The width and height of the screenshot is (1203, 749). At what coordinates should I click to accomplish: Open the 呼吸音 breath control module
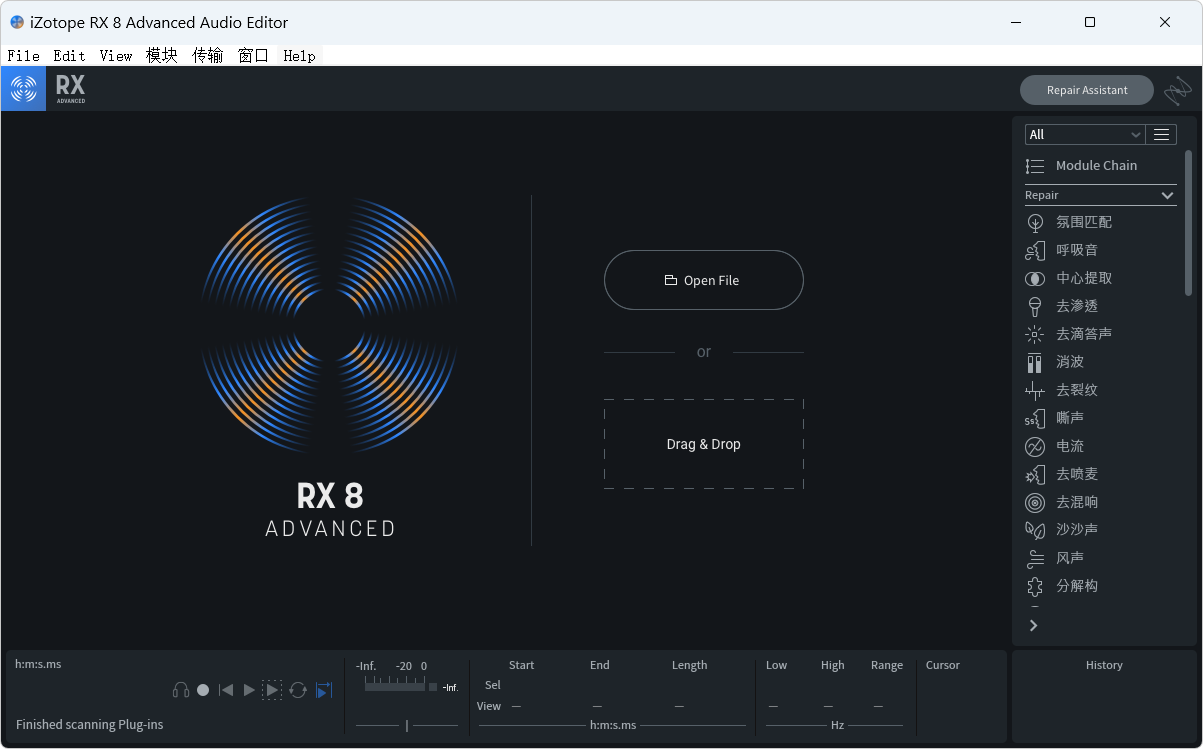1100,250
